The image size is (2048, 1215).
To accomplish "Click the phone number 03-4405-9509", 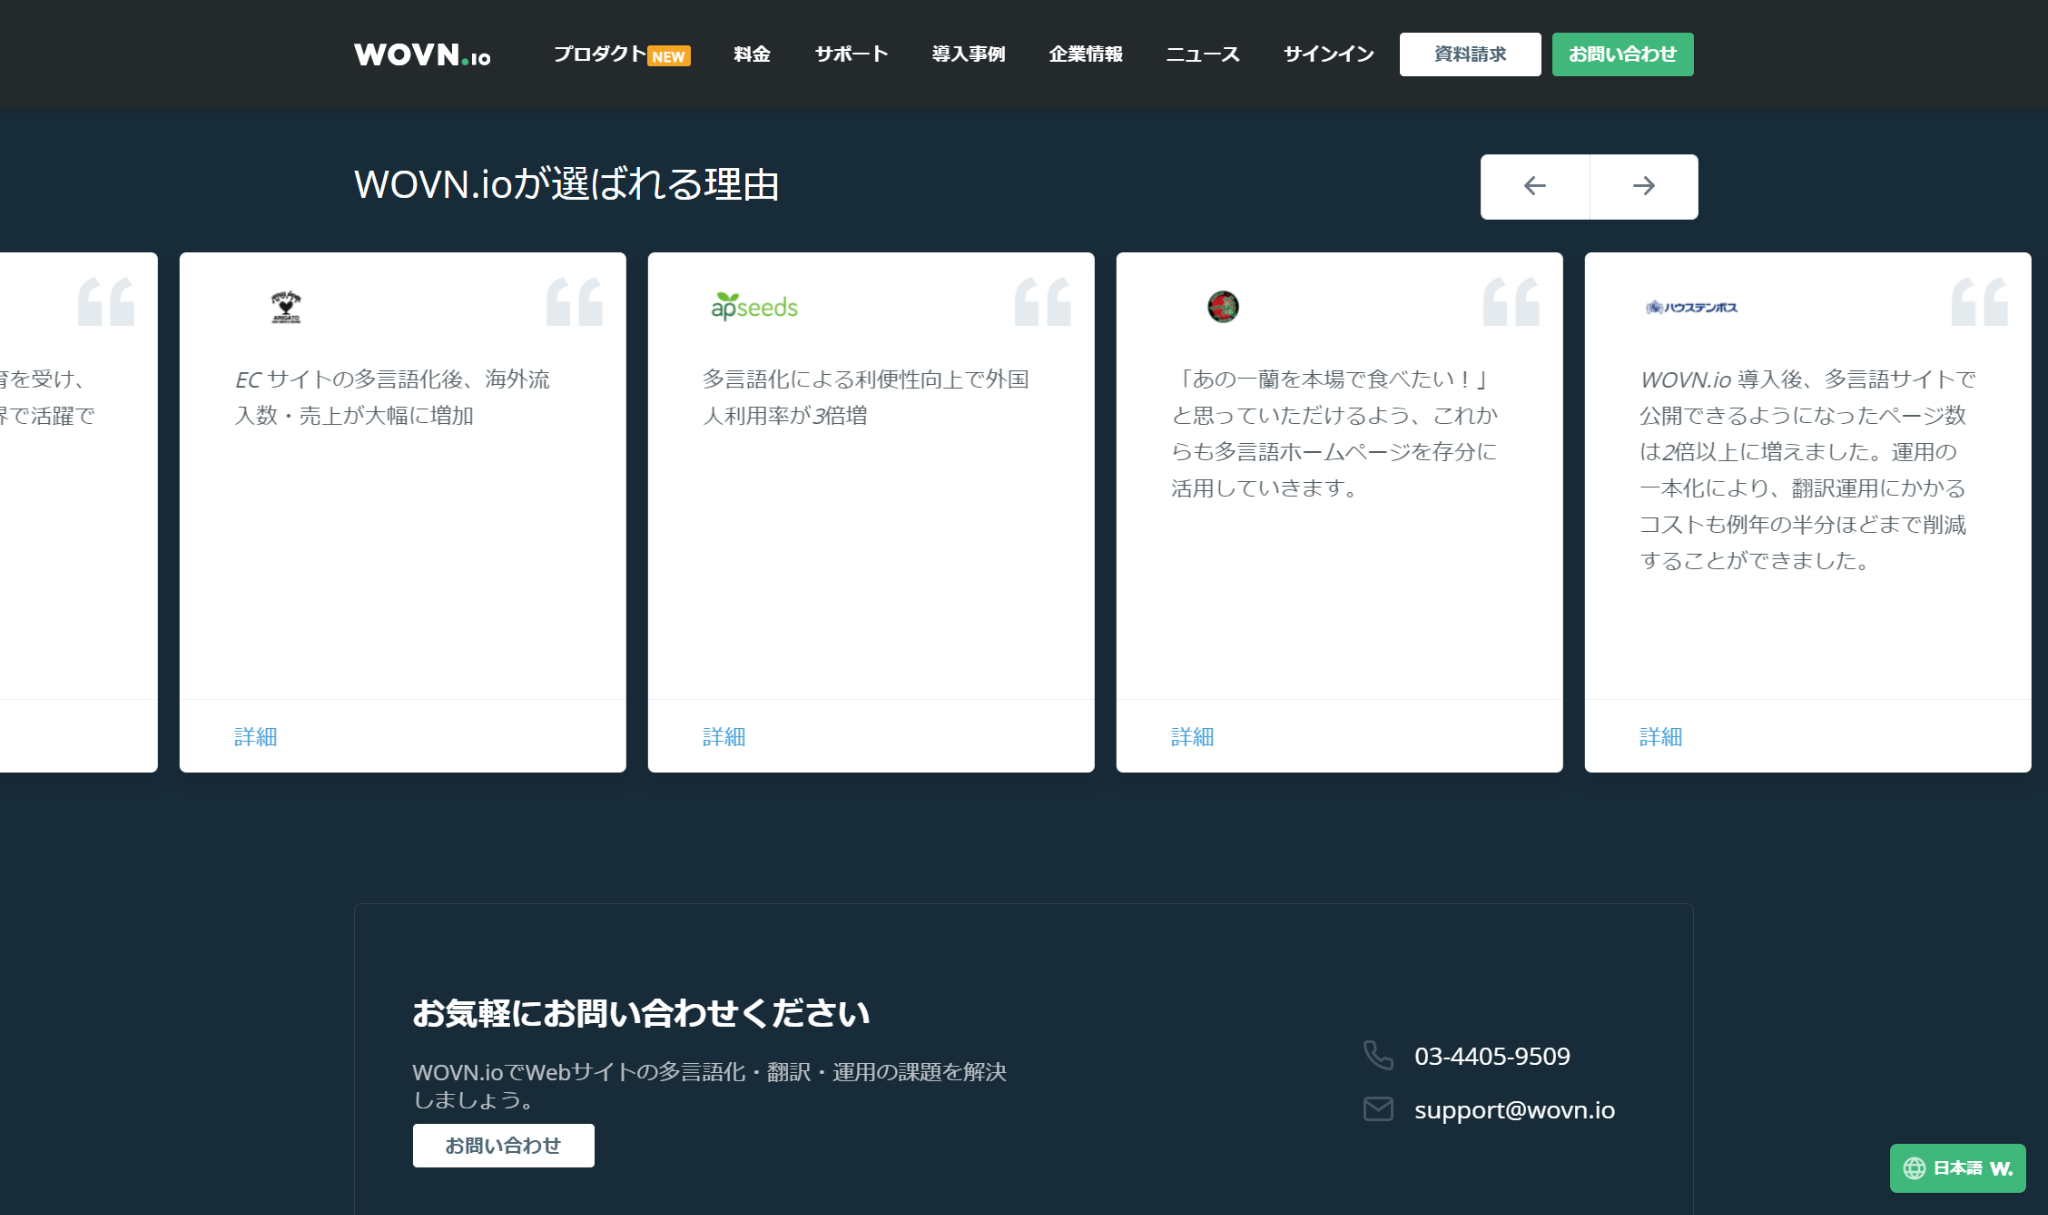I will pyautogui.click(x=1492, y=1056).
